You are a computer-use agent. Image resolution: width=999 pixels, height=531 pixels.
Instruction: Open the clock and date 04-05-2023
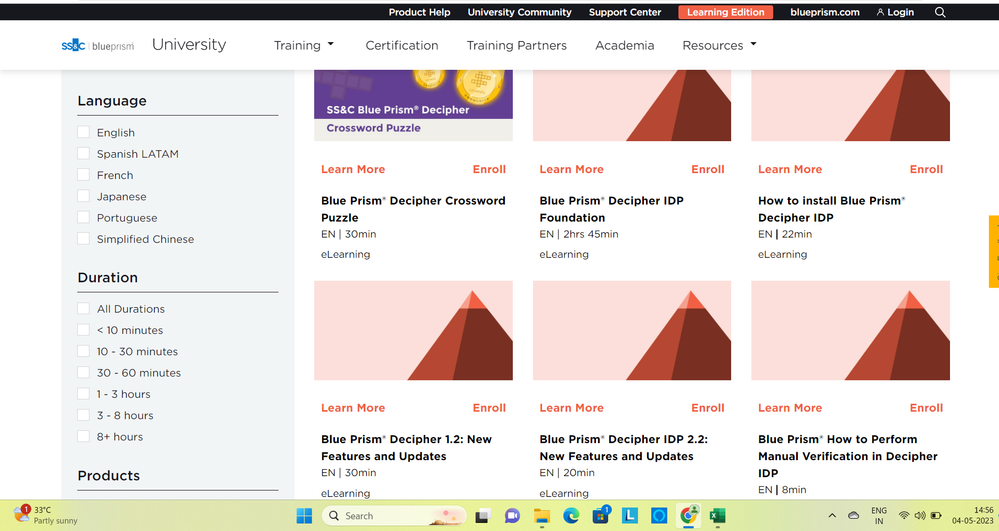click(x=972, y=515)
